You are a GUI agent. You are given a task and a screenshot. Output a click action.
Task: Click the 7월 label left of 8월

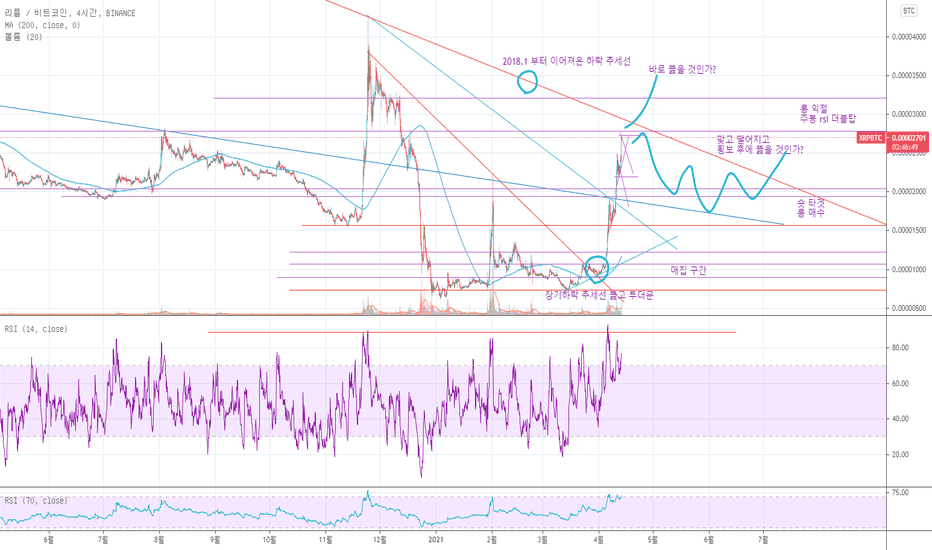pyautogui.click(x=103, y=540)
